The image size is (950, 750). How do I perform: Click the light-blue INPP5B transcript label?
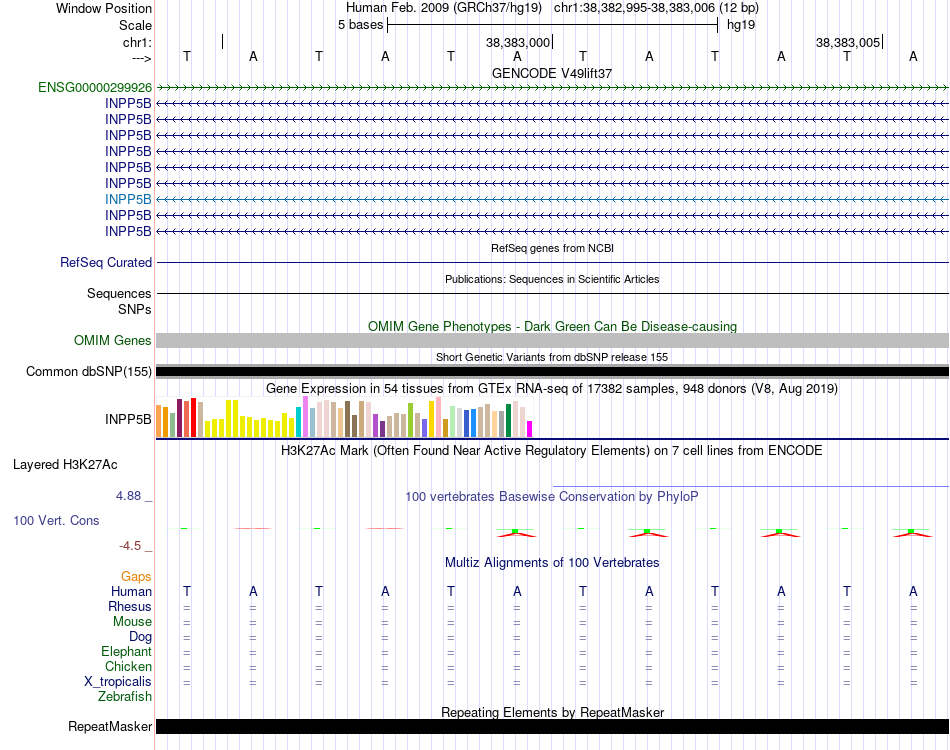128,199
